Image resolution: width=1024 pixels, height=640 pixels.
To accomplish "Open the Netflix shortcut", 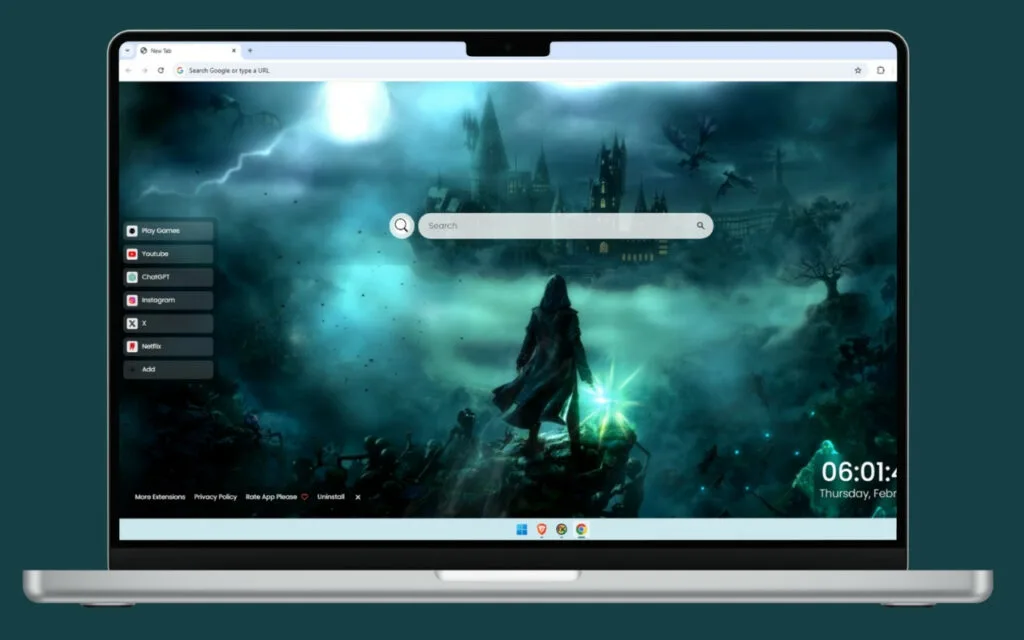I will tap(168, 346).
